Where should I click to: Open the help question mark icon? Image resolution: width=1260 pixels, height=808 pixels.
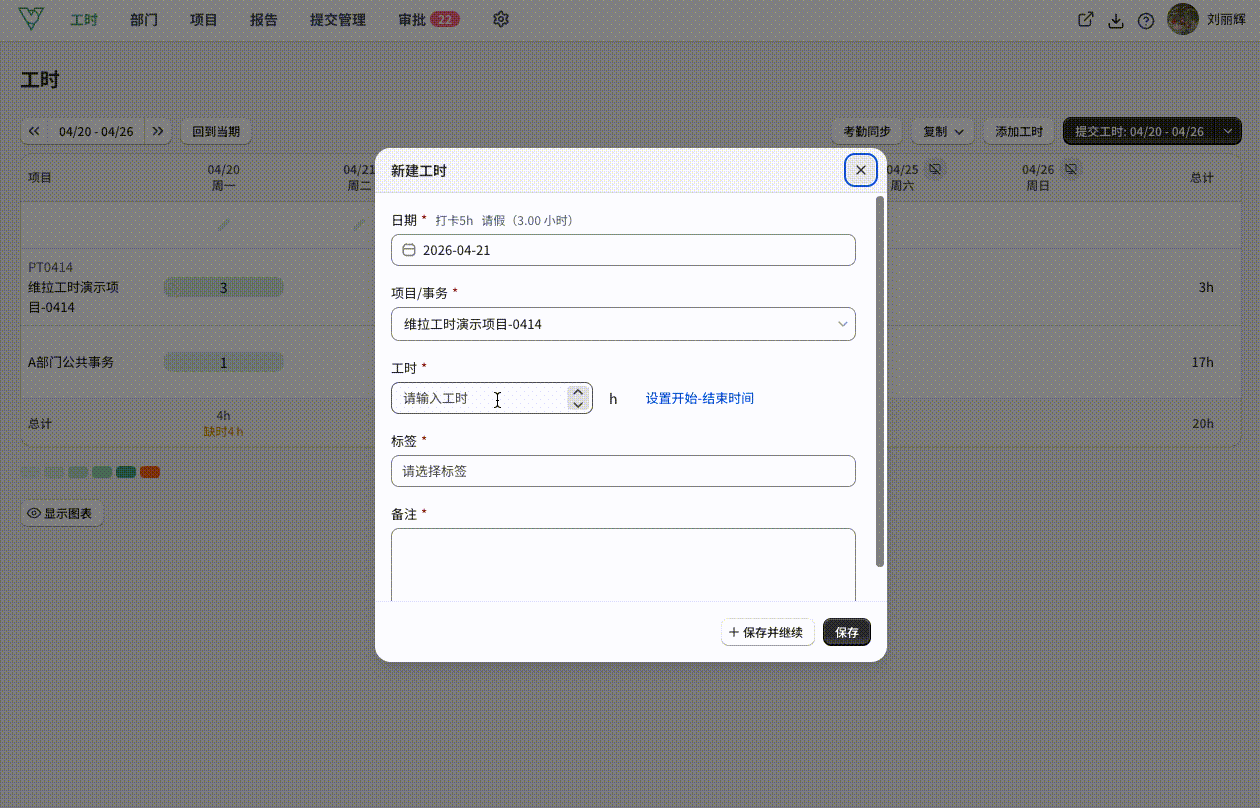(1146, 21)
